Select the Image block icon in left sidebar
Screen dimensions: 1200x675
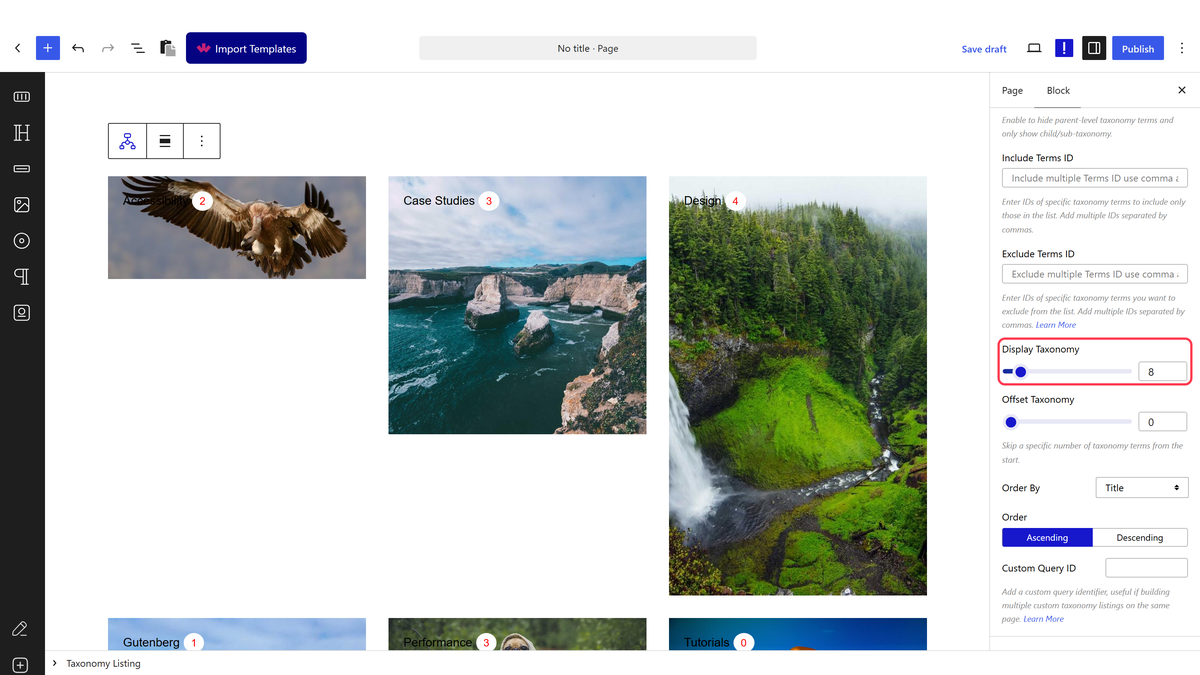(x=22, y=205)
